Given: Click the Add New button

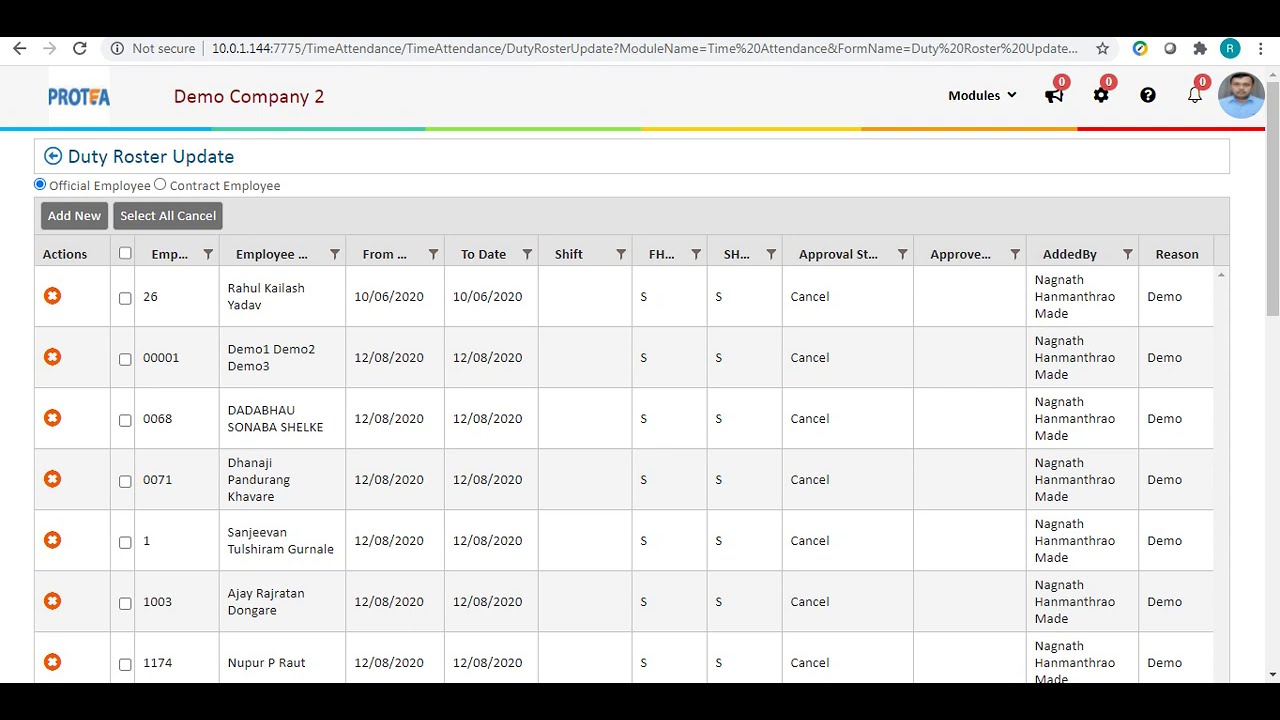Looking at the screenshot, I should click(74, 215).
